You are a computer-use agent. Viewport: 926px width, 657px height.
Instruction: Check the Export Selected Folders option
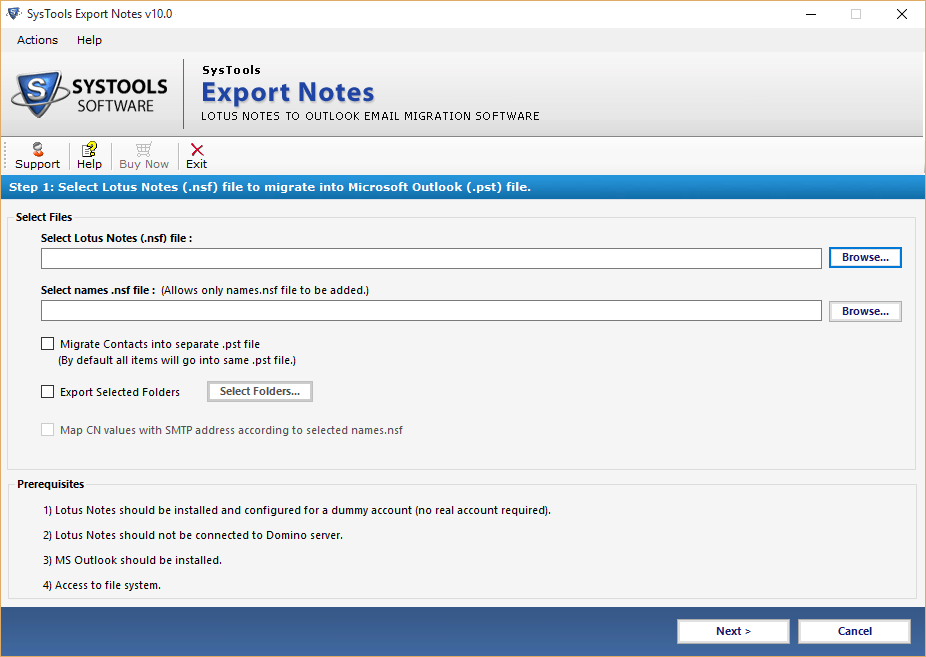(x=48, y=392)
